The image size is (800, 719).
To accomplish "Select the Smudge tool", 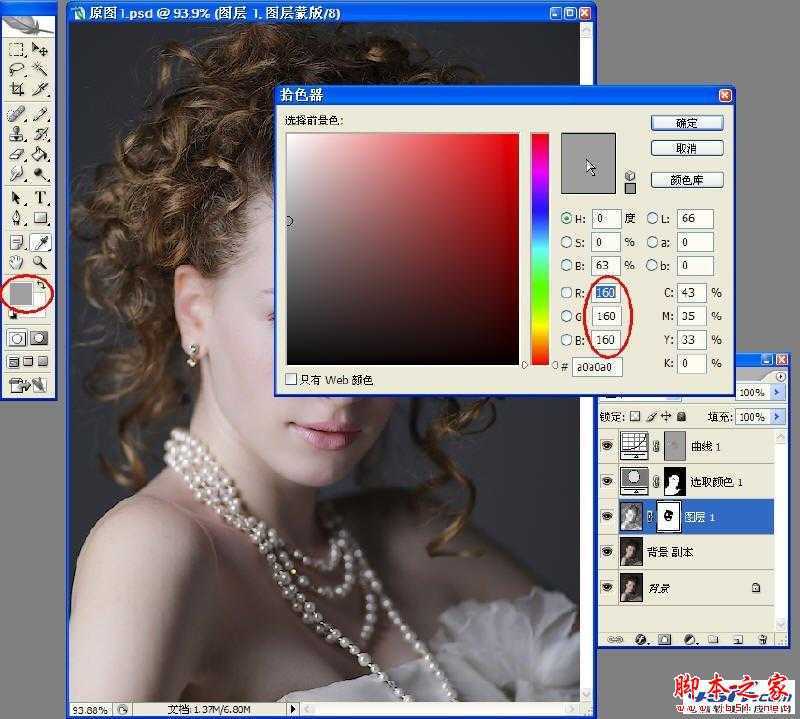I will coord(17,173).
